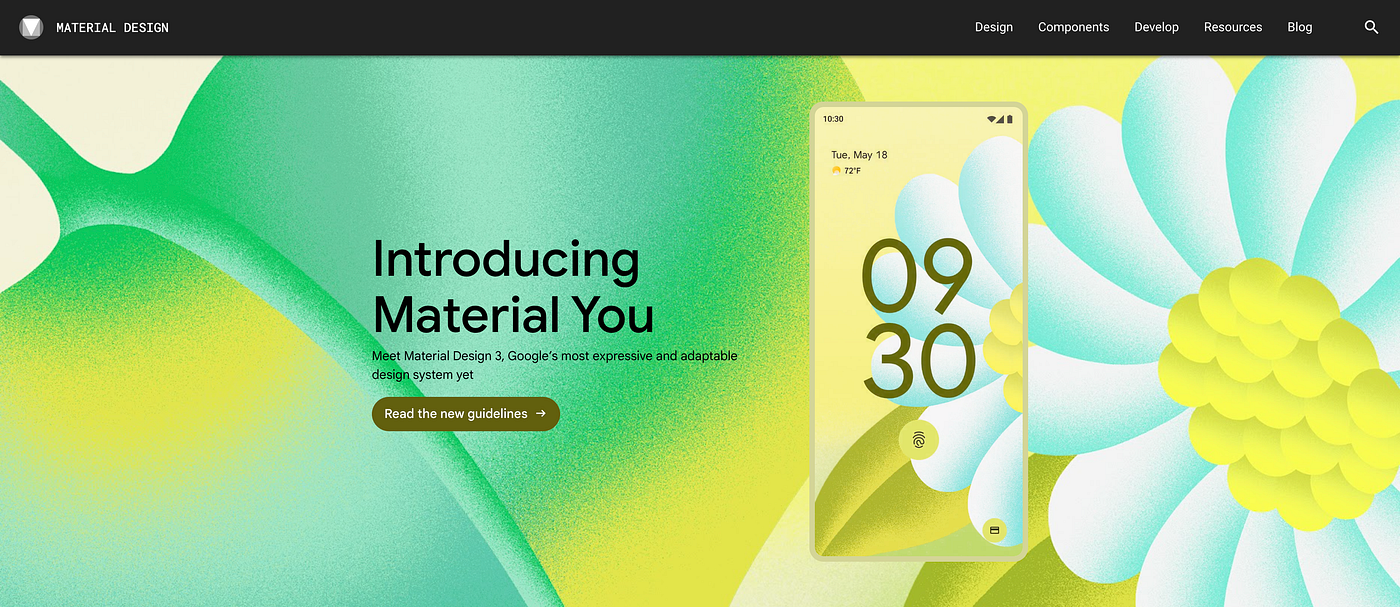
Task: Click the Meet Material Design 3 subtitle
Action: pyautogui.click(x=555, y=365)
